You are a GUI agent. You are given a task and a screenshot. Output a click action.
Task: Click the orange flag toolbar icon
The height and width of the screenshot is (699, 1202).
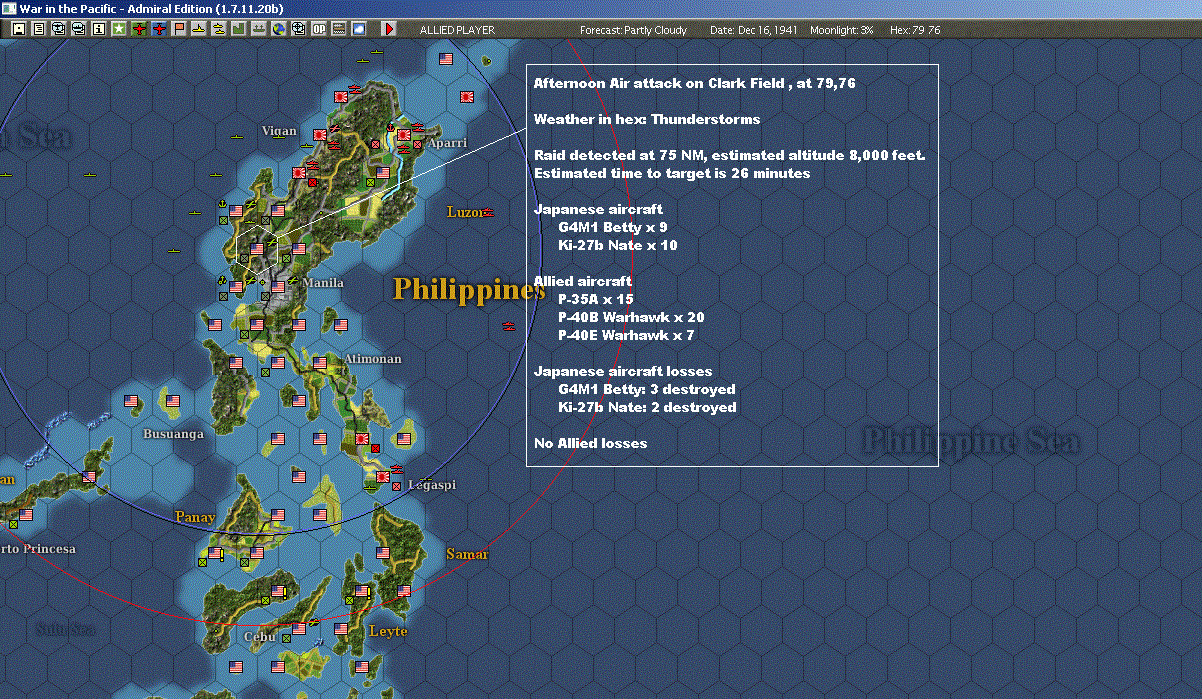179,30
